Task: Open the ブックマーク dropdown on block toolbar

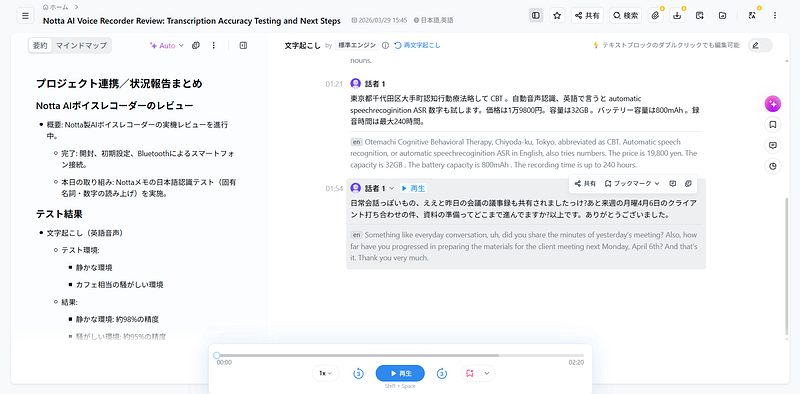Action: coord(632,183)
